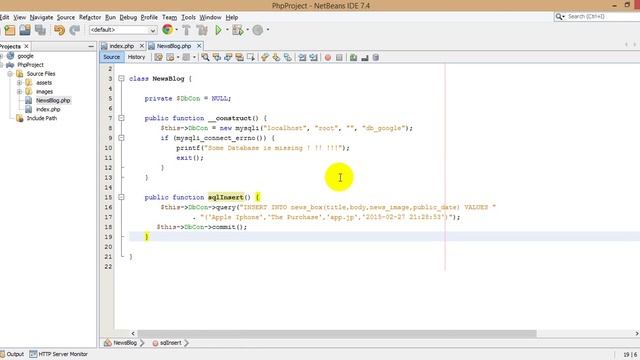Open the Help menu
The image size is (640, 360).
pyautogui.click(x=232, y=17)
